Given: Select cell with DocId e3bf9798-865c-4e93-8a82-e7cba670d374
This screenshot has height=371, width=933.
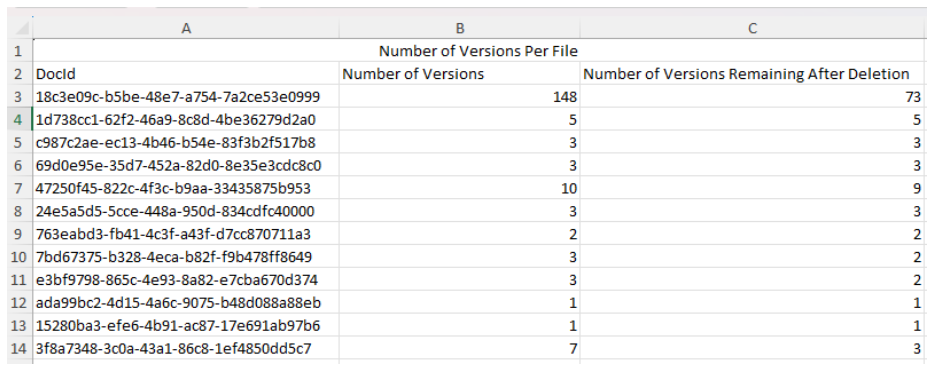Looking at the screenshot, I should coord(186,280).
